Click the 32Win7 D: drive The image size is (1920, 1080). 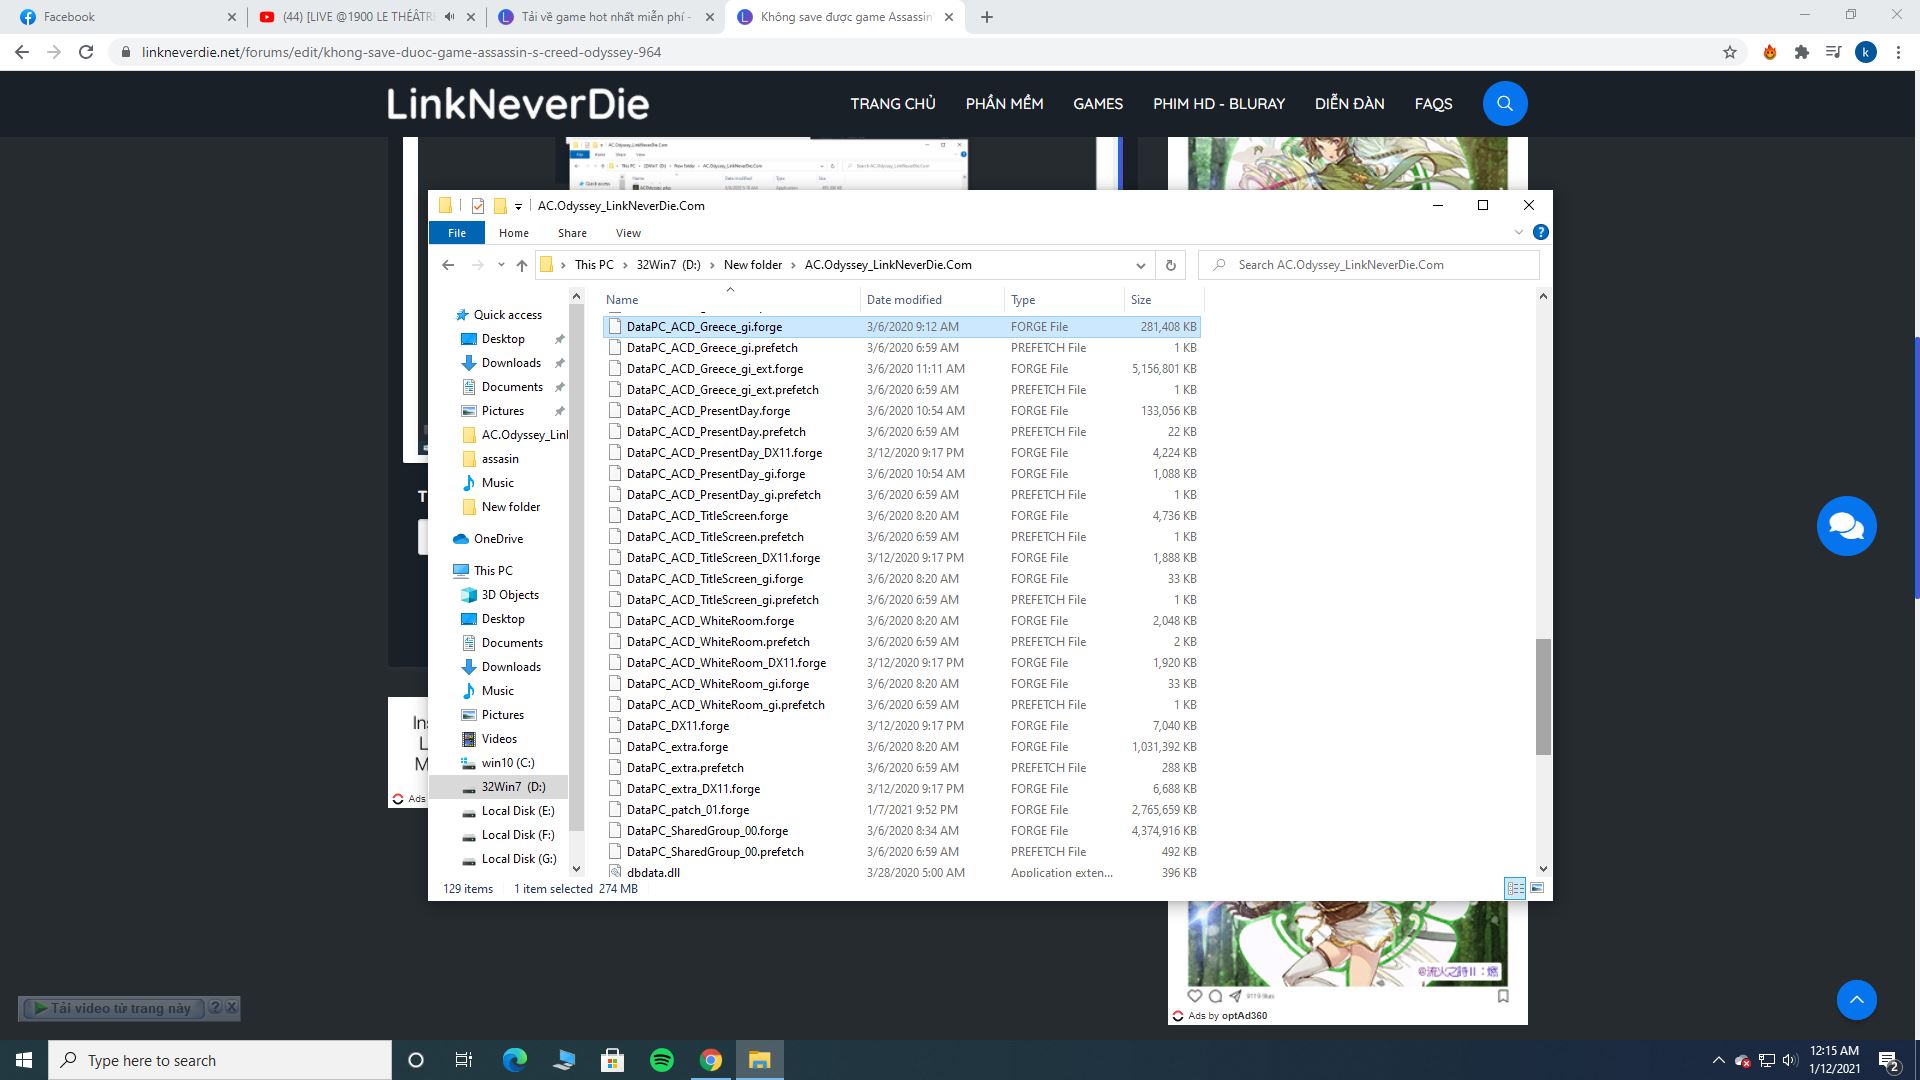click(513, 786)
